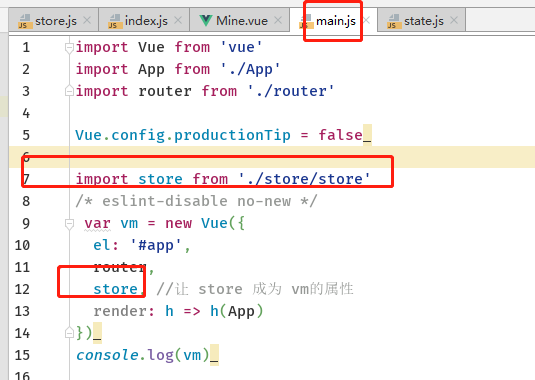Click 'router' property on line 11
Viewport: 535px width, 380px height.
(x=120, y=267)
